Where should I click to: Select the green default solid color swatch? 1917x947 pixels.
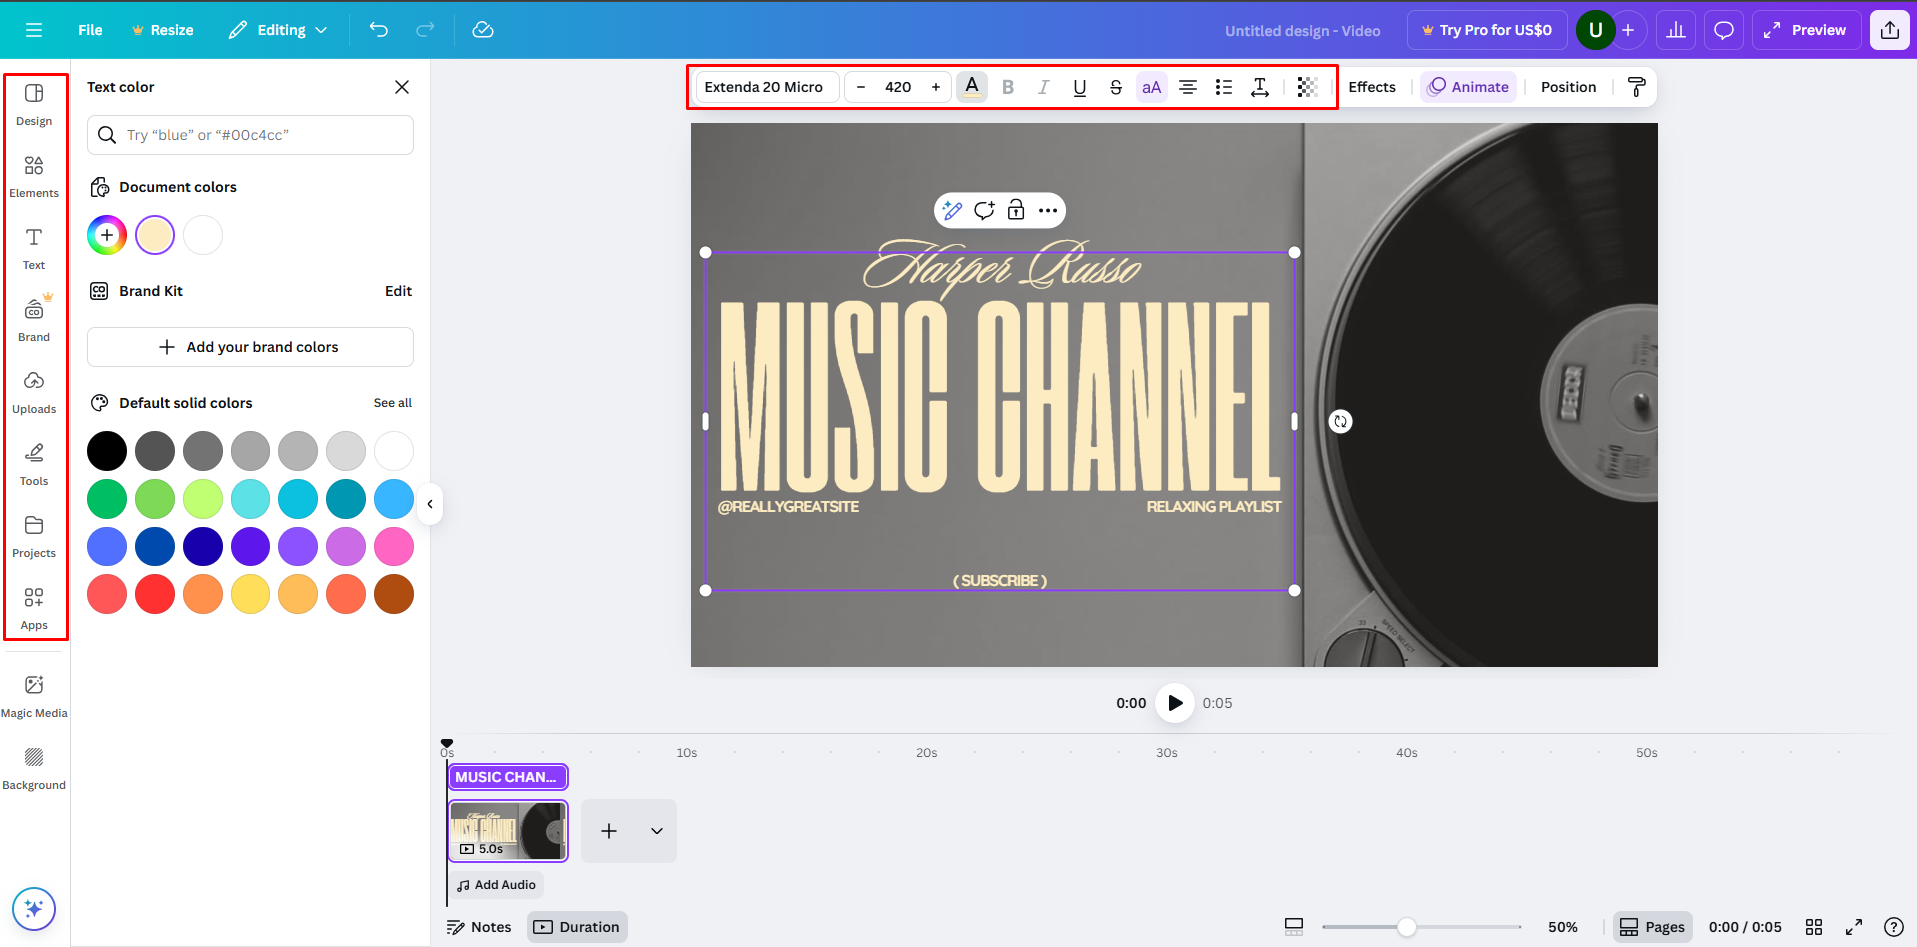[106, 498]
